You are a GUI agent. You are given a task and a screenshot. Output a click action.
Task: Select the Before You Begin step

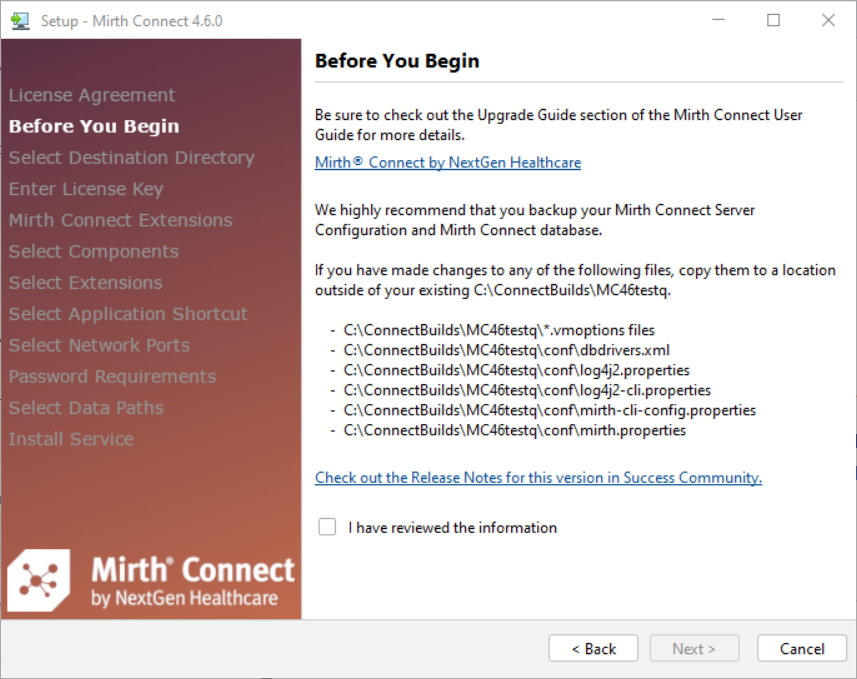click(94, 126)
